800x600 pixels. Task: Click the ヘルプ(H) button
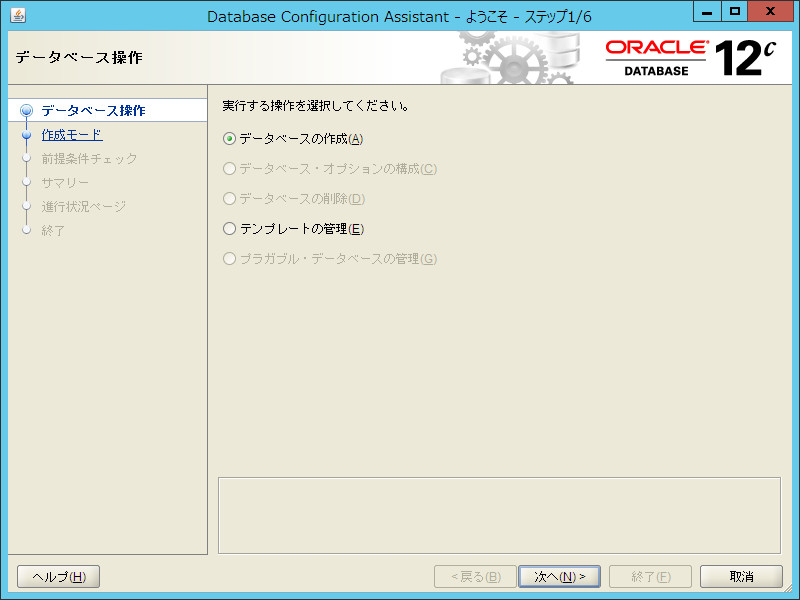coord(57,576)
